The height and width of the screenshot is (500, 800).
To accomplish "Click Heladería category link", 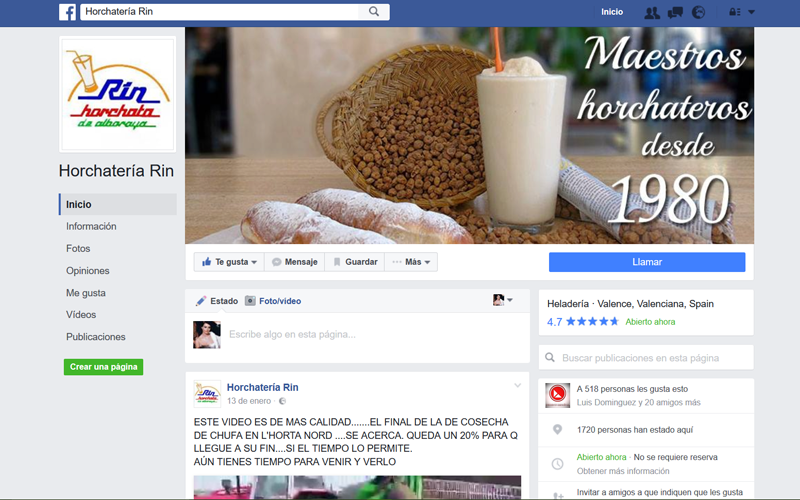I will point(568,304).
